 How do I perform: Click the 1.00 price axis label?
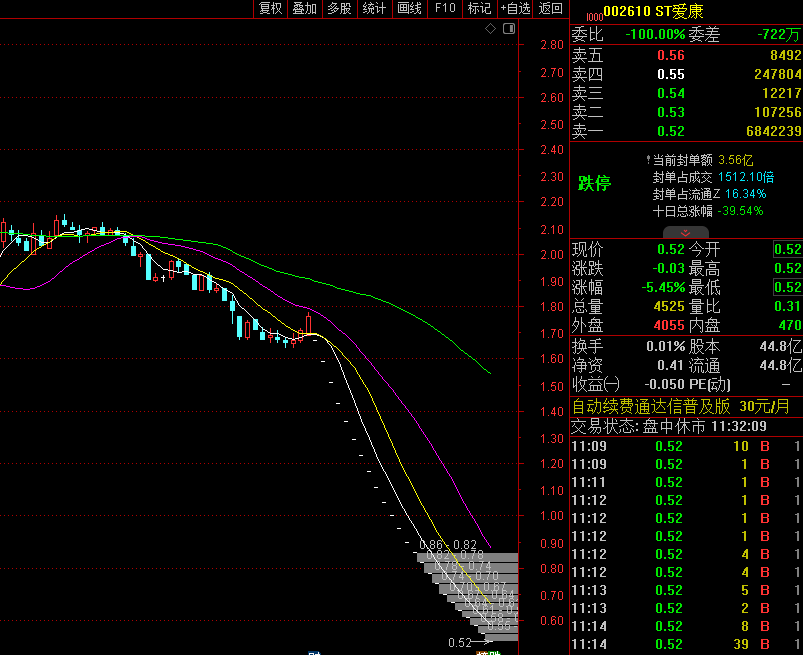[552, 516]
